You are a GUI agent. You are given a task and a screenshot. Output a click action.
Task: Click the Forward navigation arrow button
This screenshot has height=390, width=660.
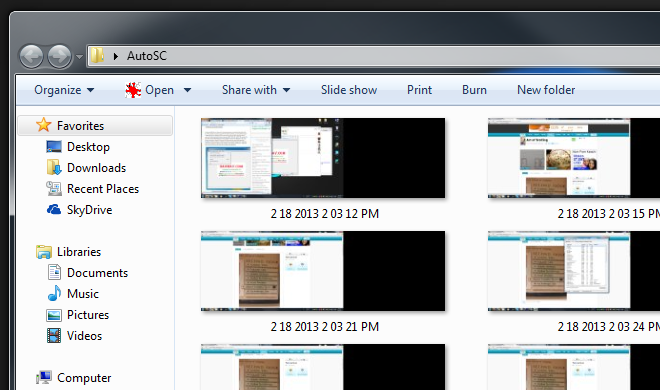click(x=59, y=56)
